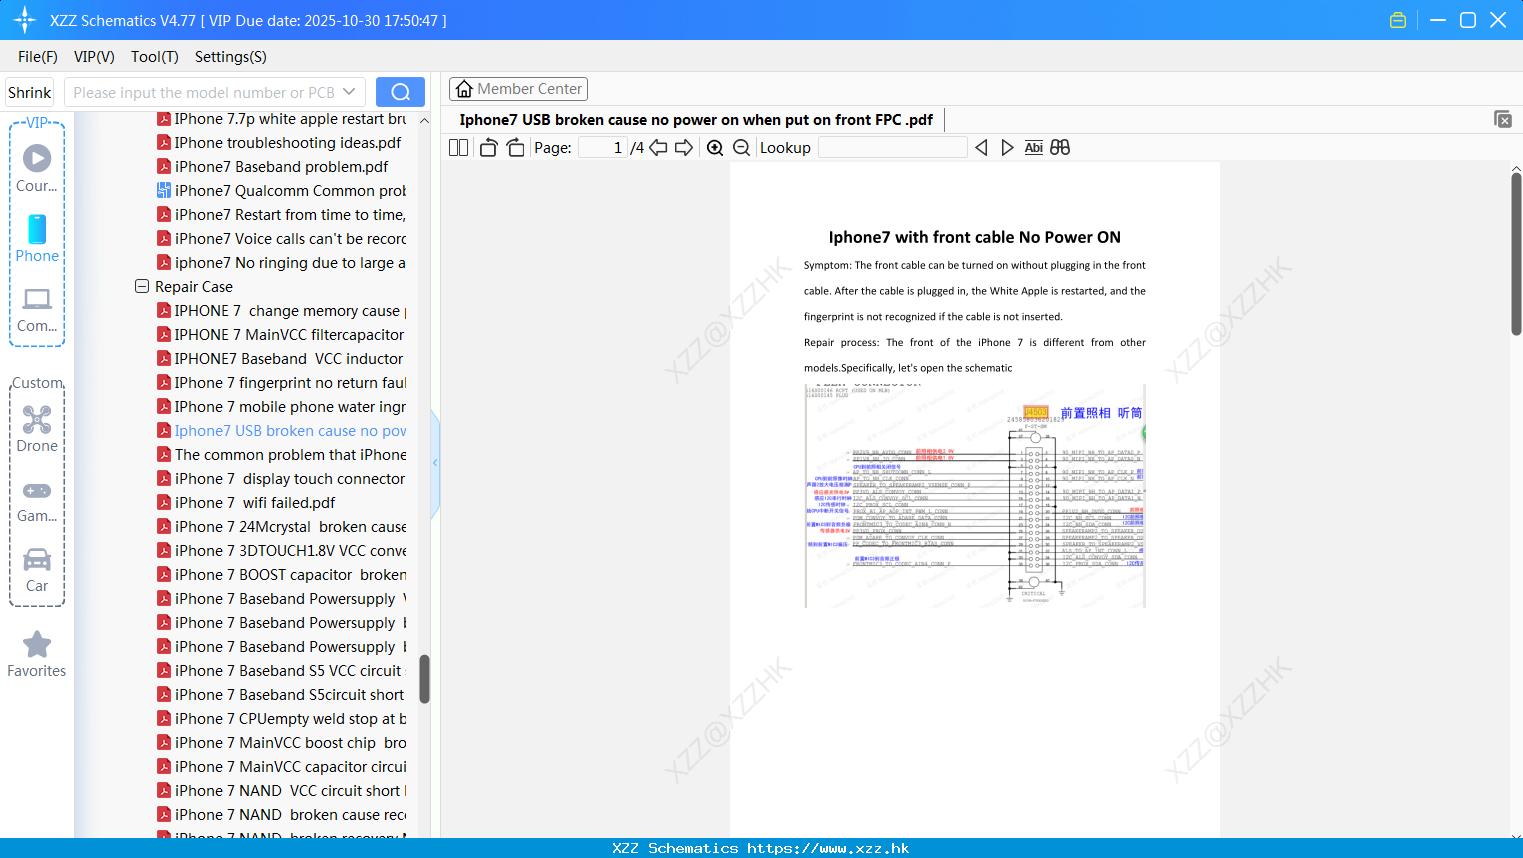Open iPhone 7 24Mcrystal broken cause file

pyautogui.click(x=282, y=527)
